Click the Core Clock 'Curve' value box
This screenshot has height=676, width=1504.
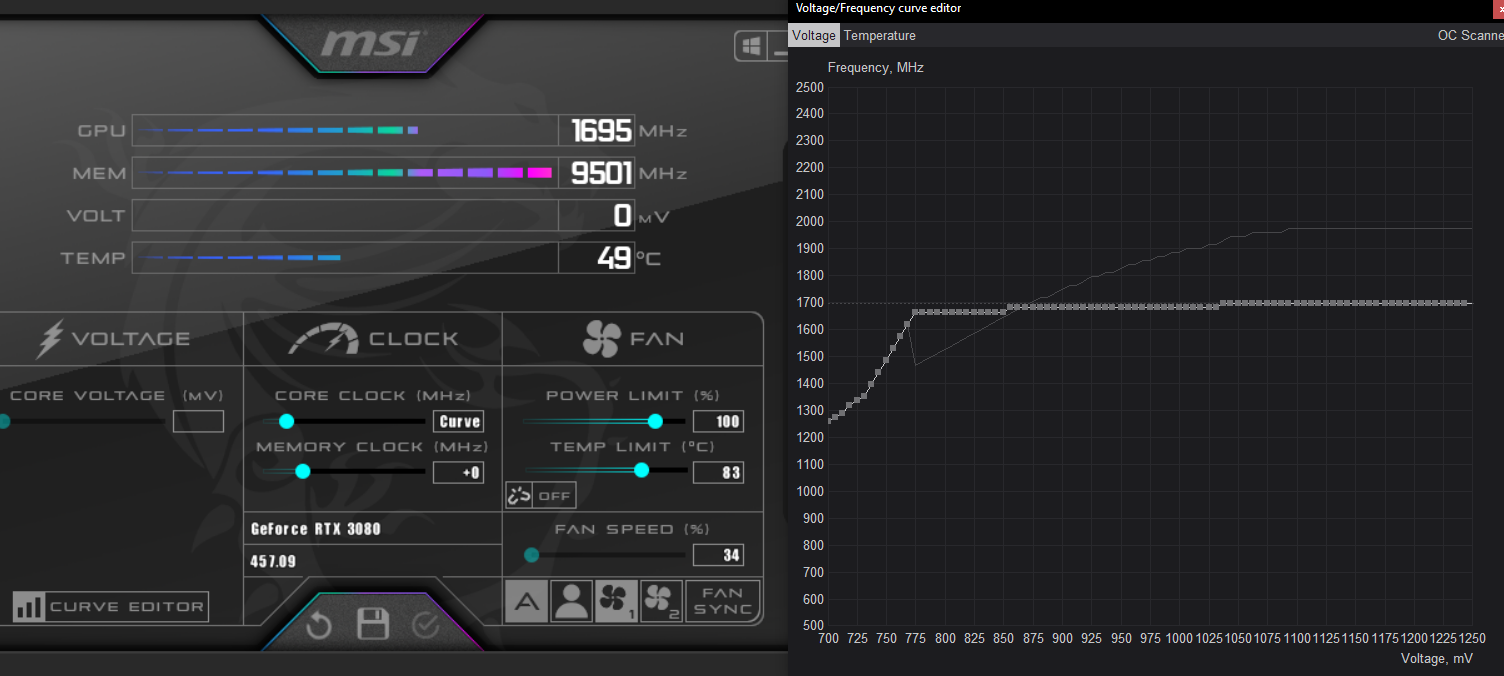point(459,421)
